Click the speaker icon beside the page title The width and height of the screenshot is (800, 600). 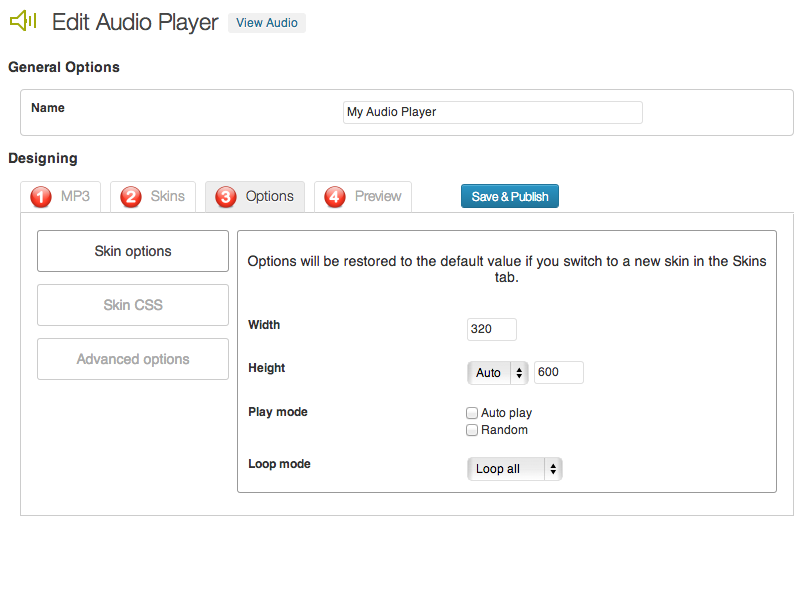pos(22,21)
